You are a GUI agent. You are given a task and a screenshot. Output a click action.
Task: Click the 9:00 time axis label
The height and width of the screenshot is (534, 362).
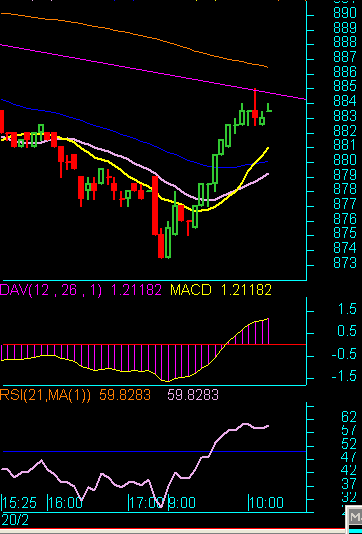pos(182,503)
